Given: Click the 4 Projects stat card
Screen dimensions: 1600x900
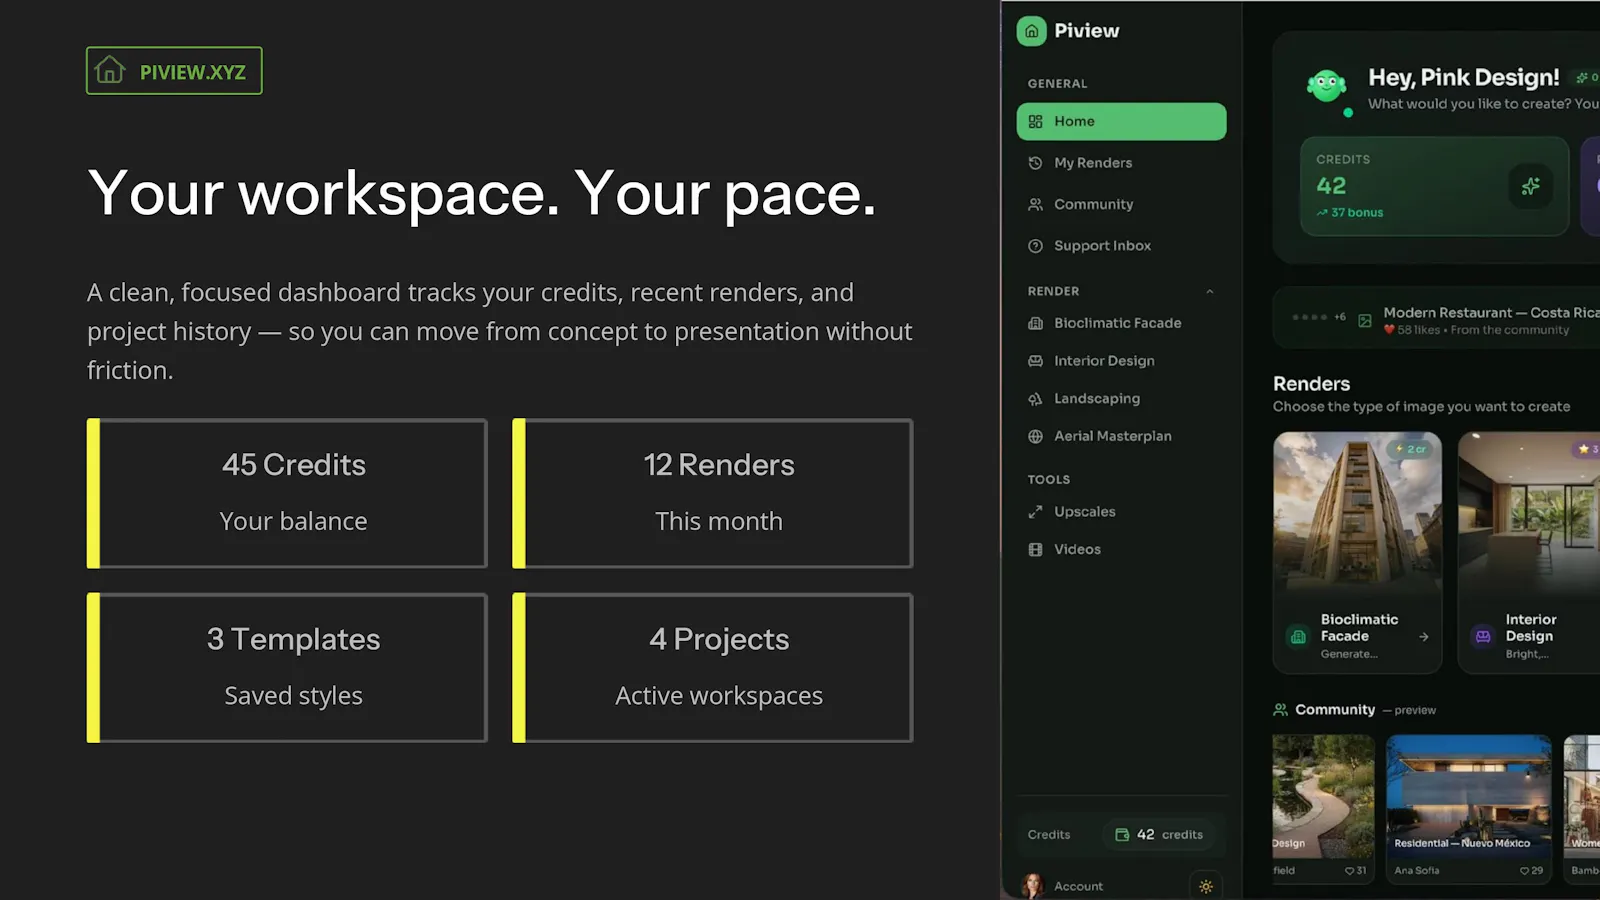Looking at the screenshot, I should (x=713, y=668).
